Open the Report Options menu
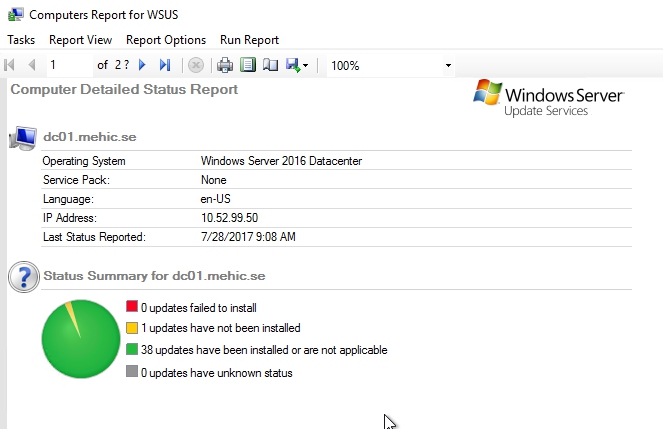This screenshot has height=429, width=663. coord(166,40)
